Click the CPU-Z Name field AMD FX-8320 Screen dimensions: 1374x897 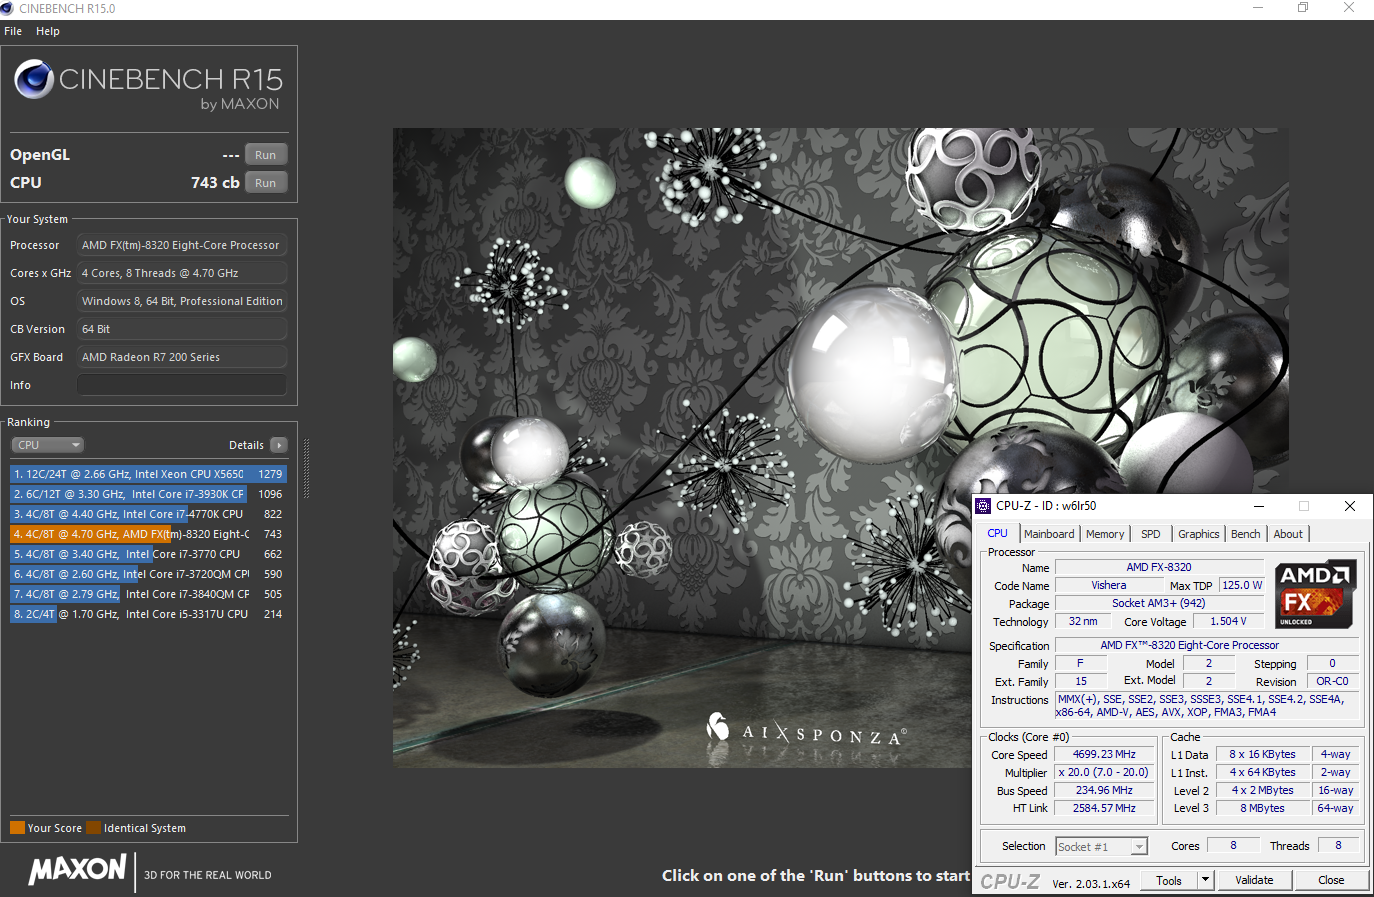(x=1158, y=568)
